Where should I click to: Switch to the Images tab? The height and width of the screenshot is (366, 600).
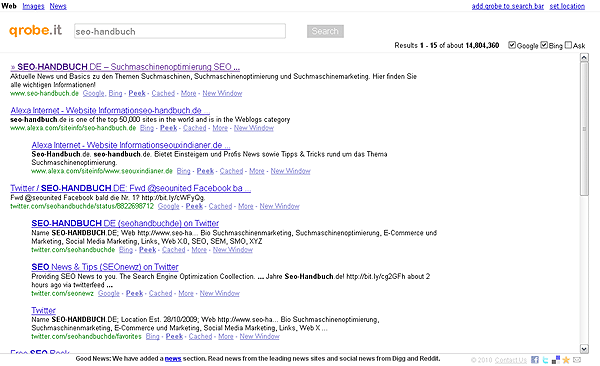coord(33,6)
